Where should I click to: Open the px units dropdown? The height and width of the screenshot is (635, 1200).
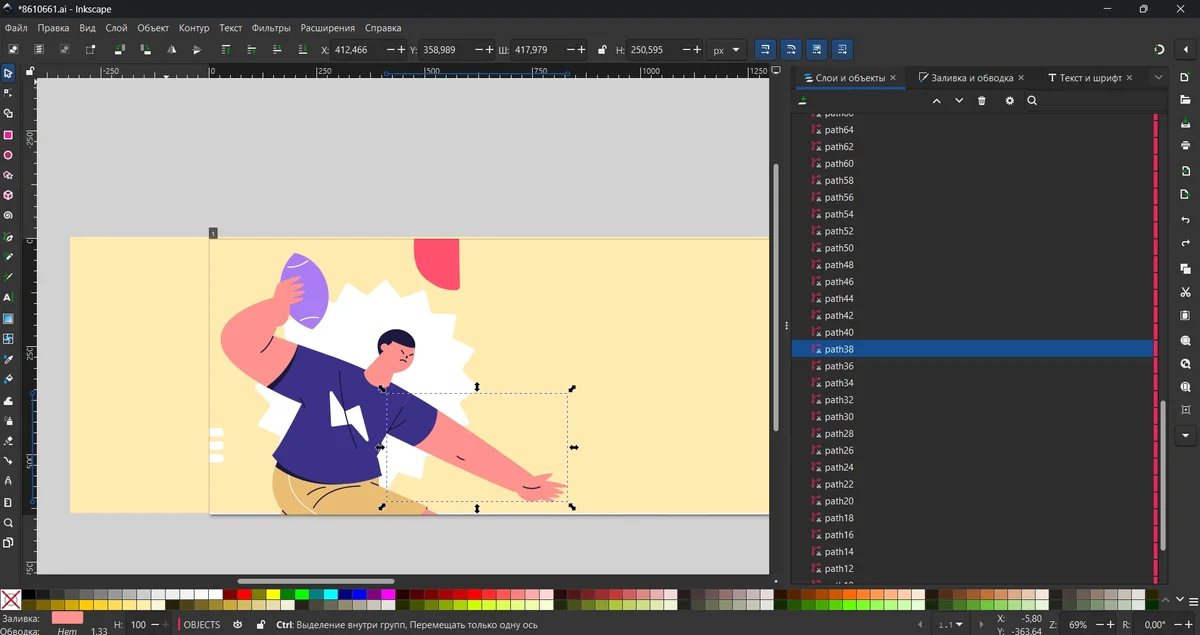tap(727, 50)
